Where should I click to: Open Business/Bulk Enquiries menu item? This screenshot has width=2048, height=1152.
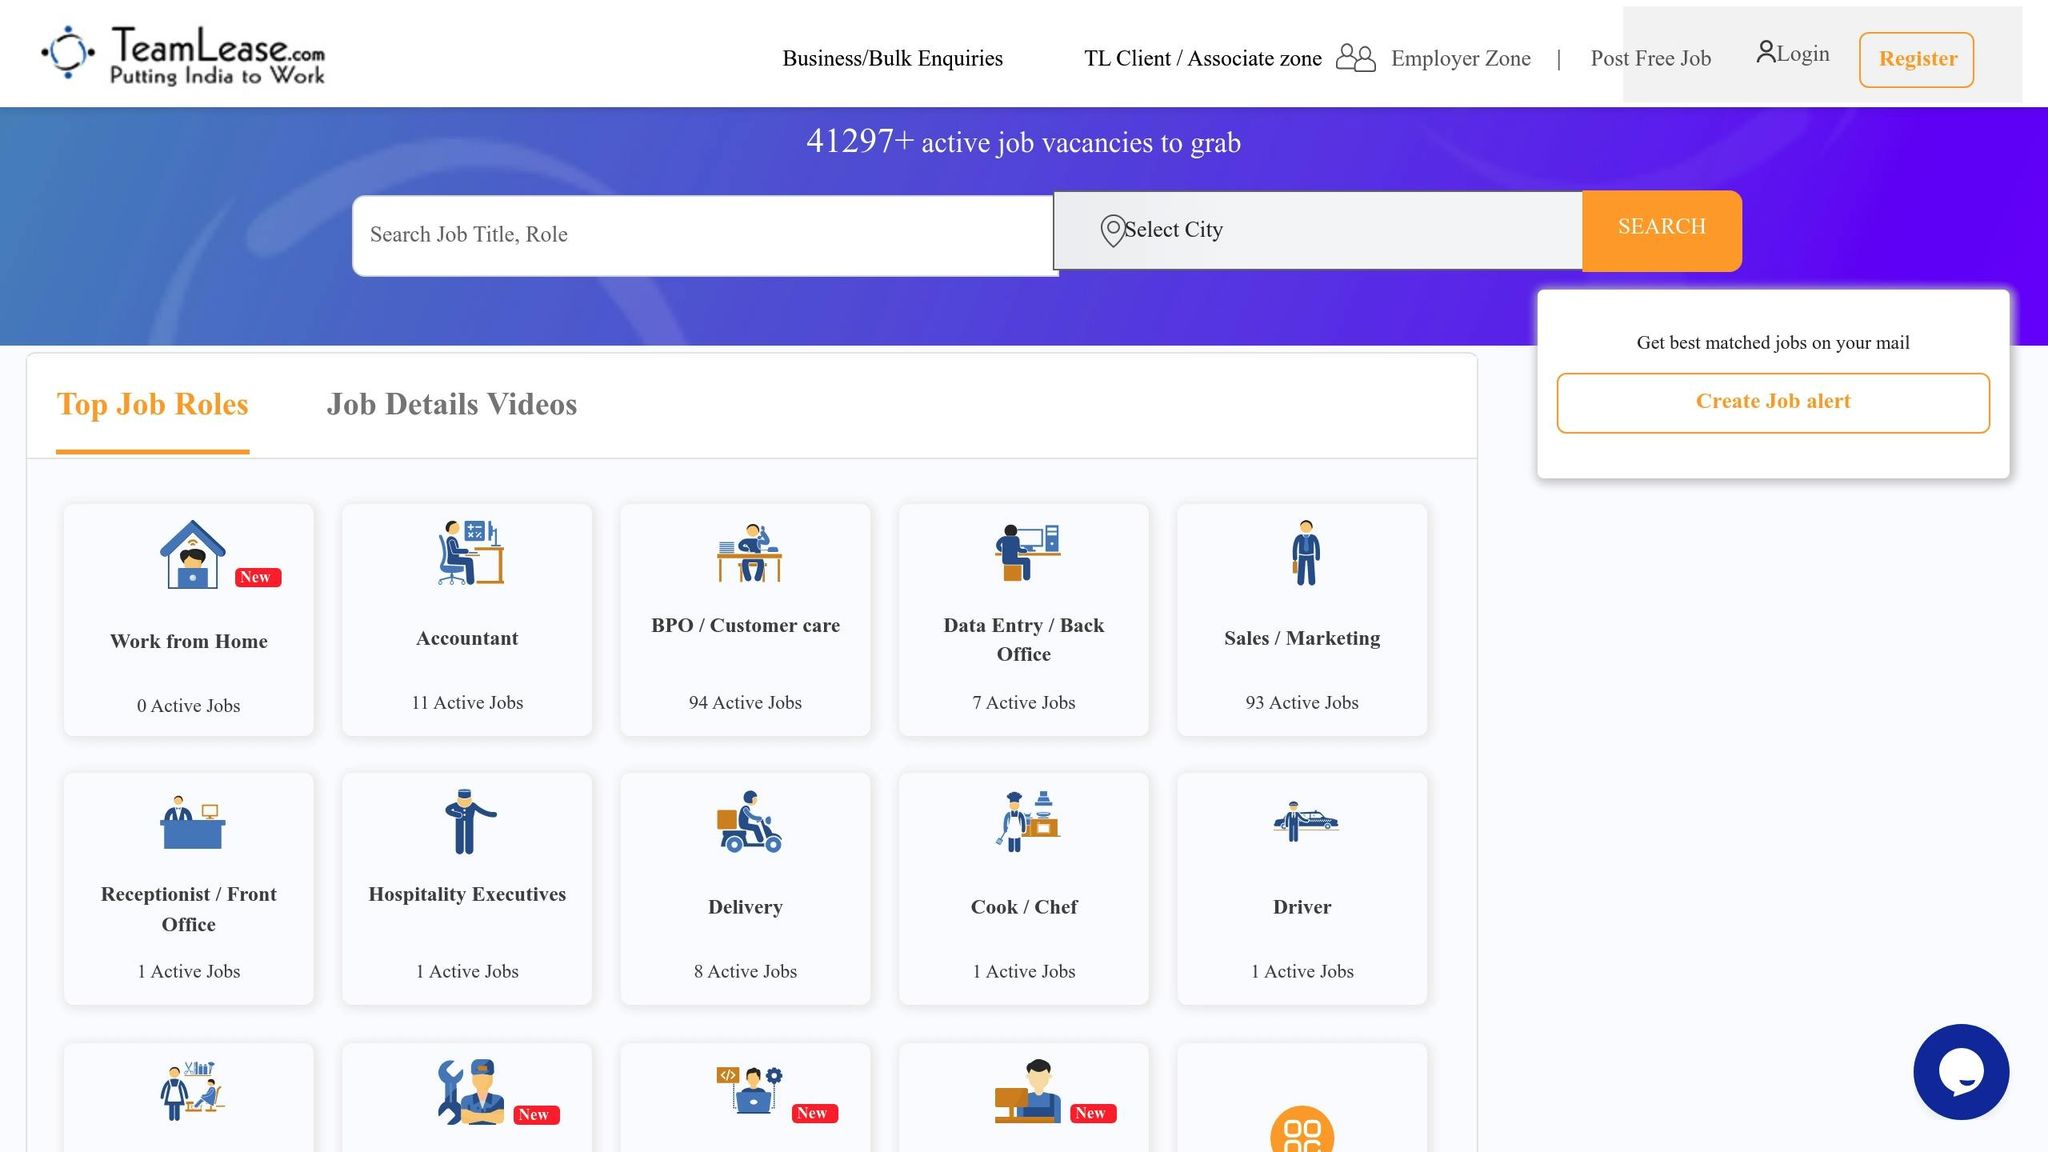[892, 58]
